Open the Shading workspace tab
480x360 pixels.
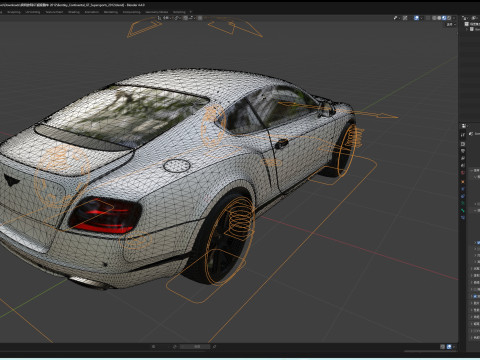pos(74,12)
